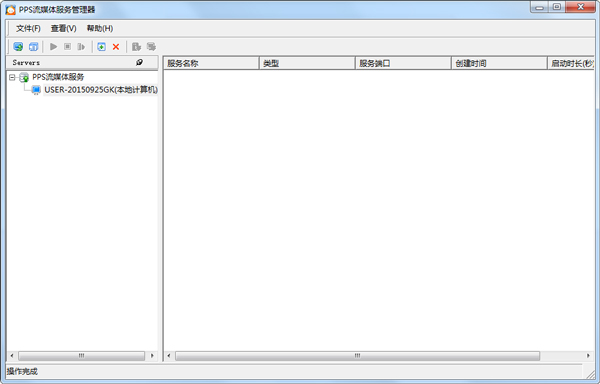Screen dimensions: 600x384
Task: Click the connect server toolbar icon
Action: point(18,47)
